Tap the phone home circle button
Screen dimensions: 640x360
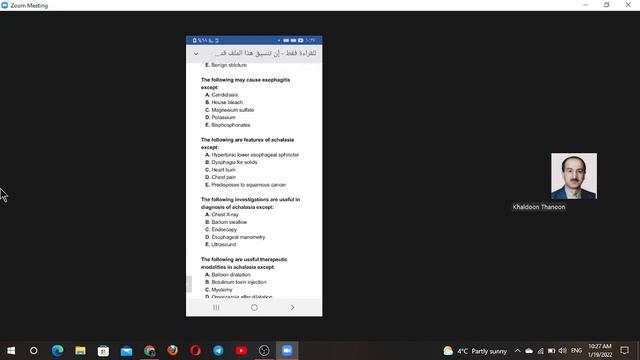coord(254,307)
